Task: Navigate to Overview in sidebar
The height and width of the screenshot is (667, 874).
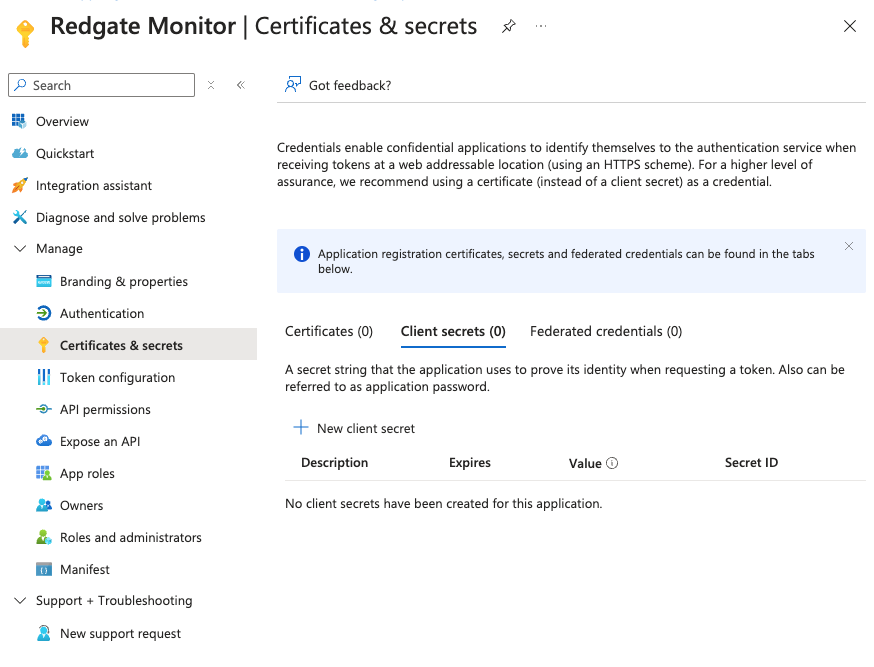Action: click(x=62, y=121)
